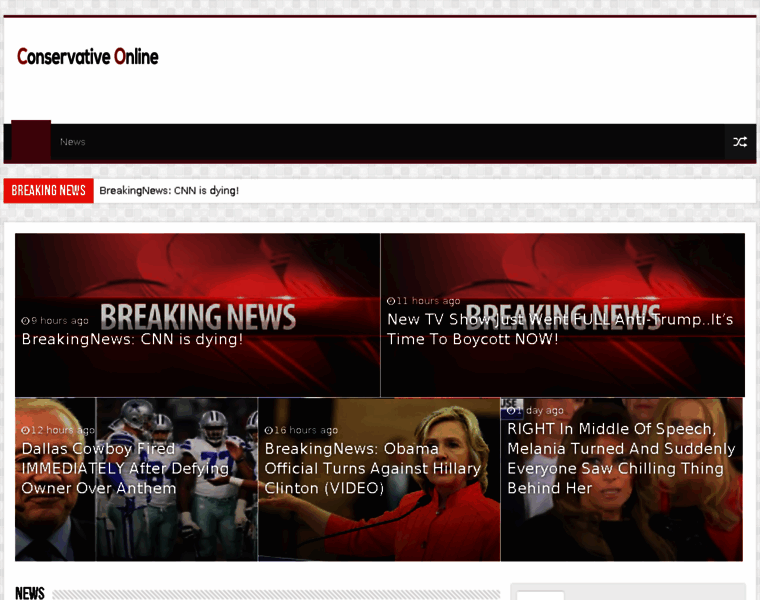Click clock icon beside '11 hours ago'
The width and height of the screenshot is (760, 600).
[x=391, y=301]
